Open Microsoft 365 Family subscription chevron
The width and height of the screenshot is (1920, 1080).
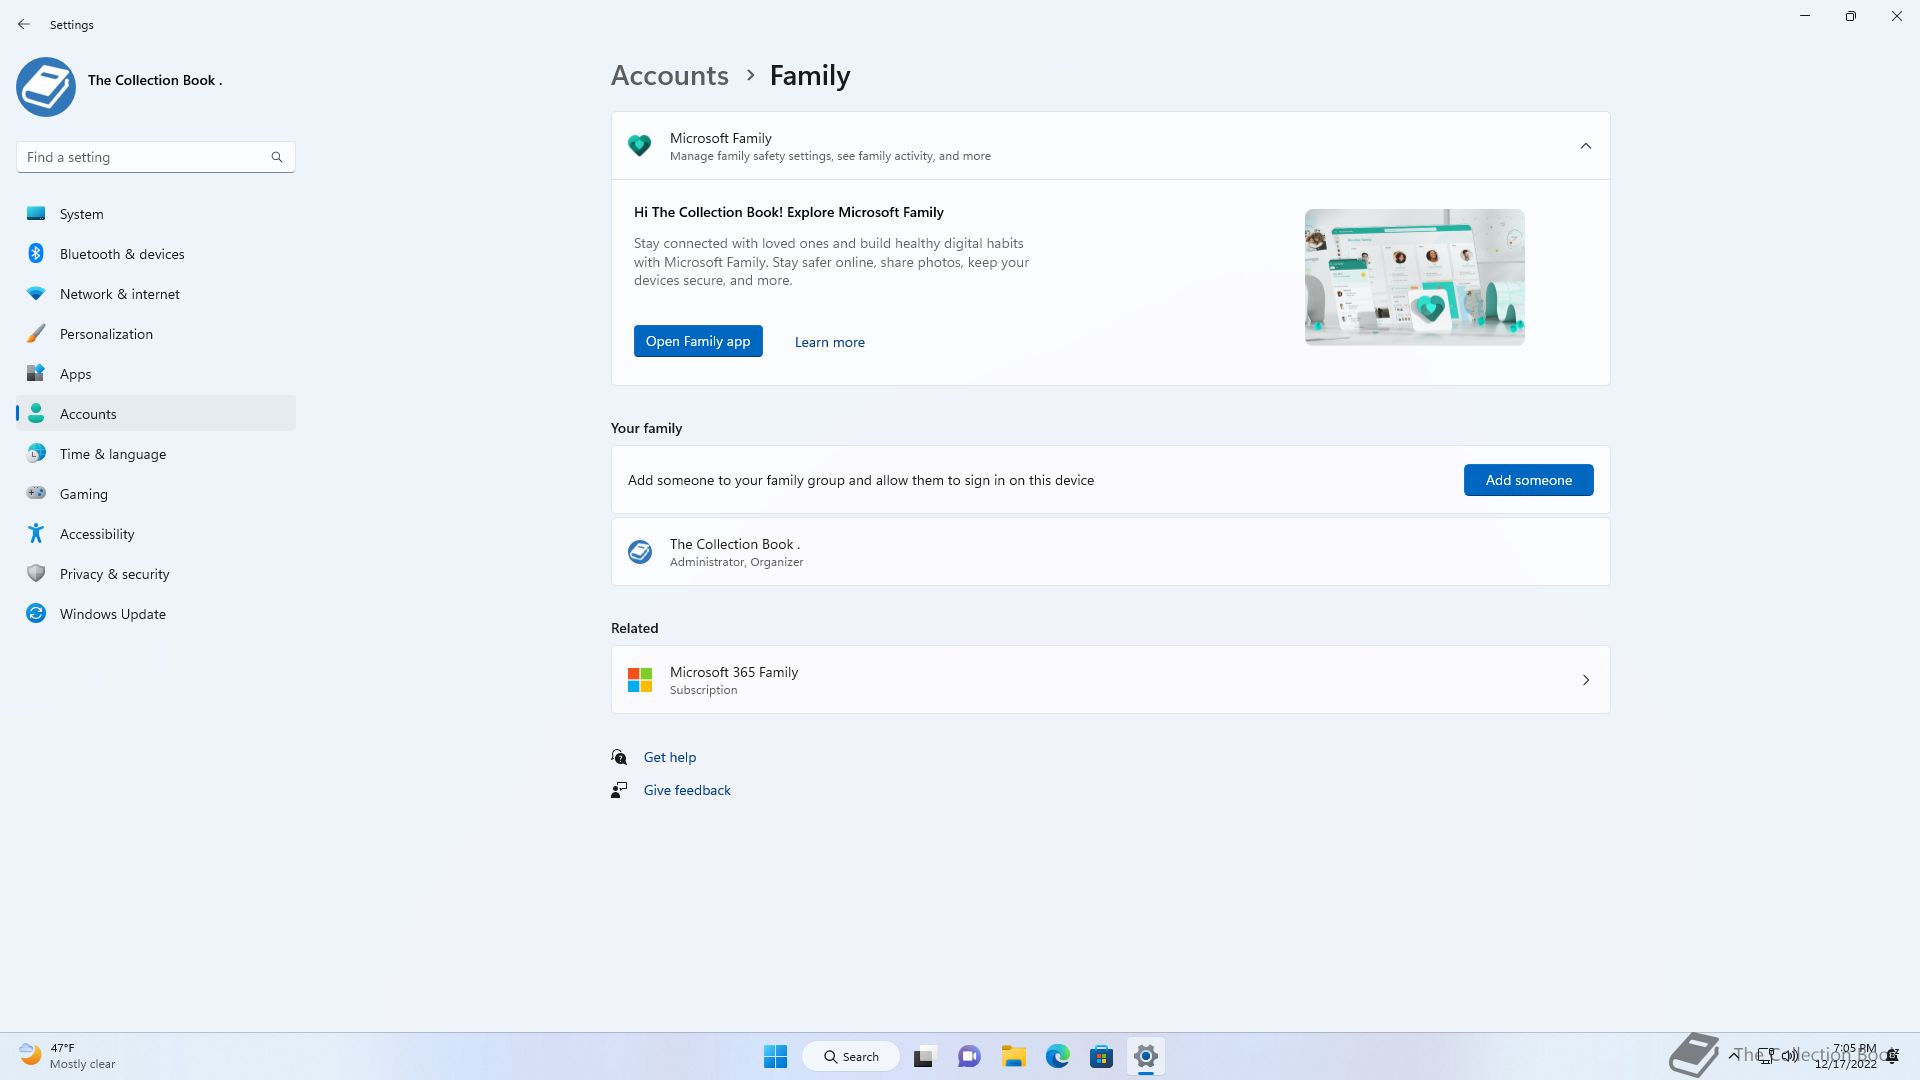(1585, 680)
